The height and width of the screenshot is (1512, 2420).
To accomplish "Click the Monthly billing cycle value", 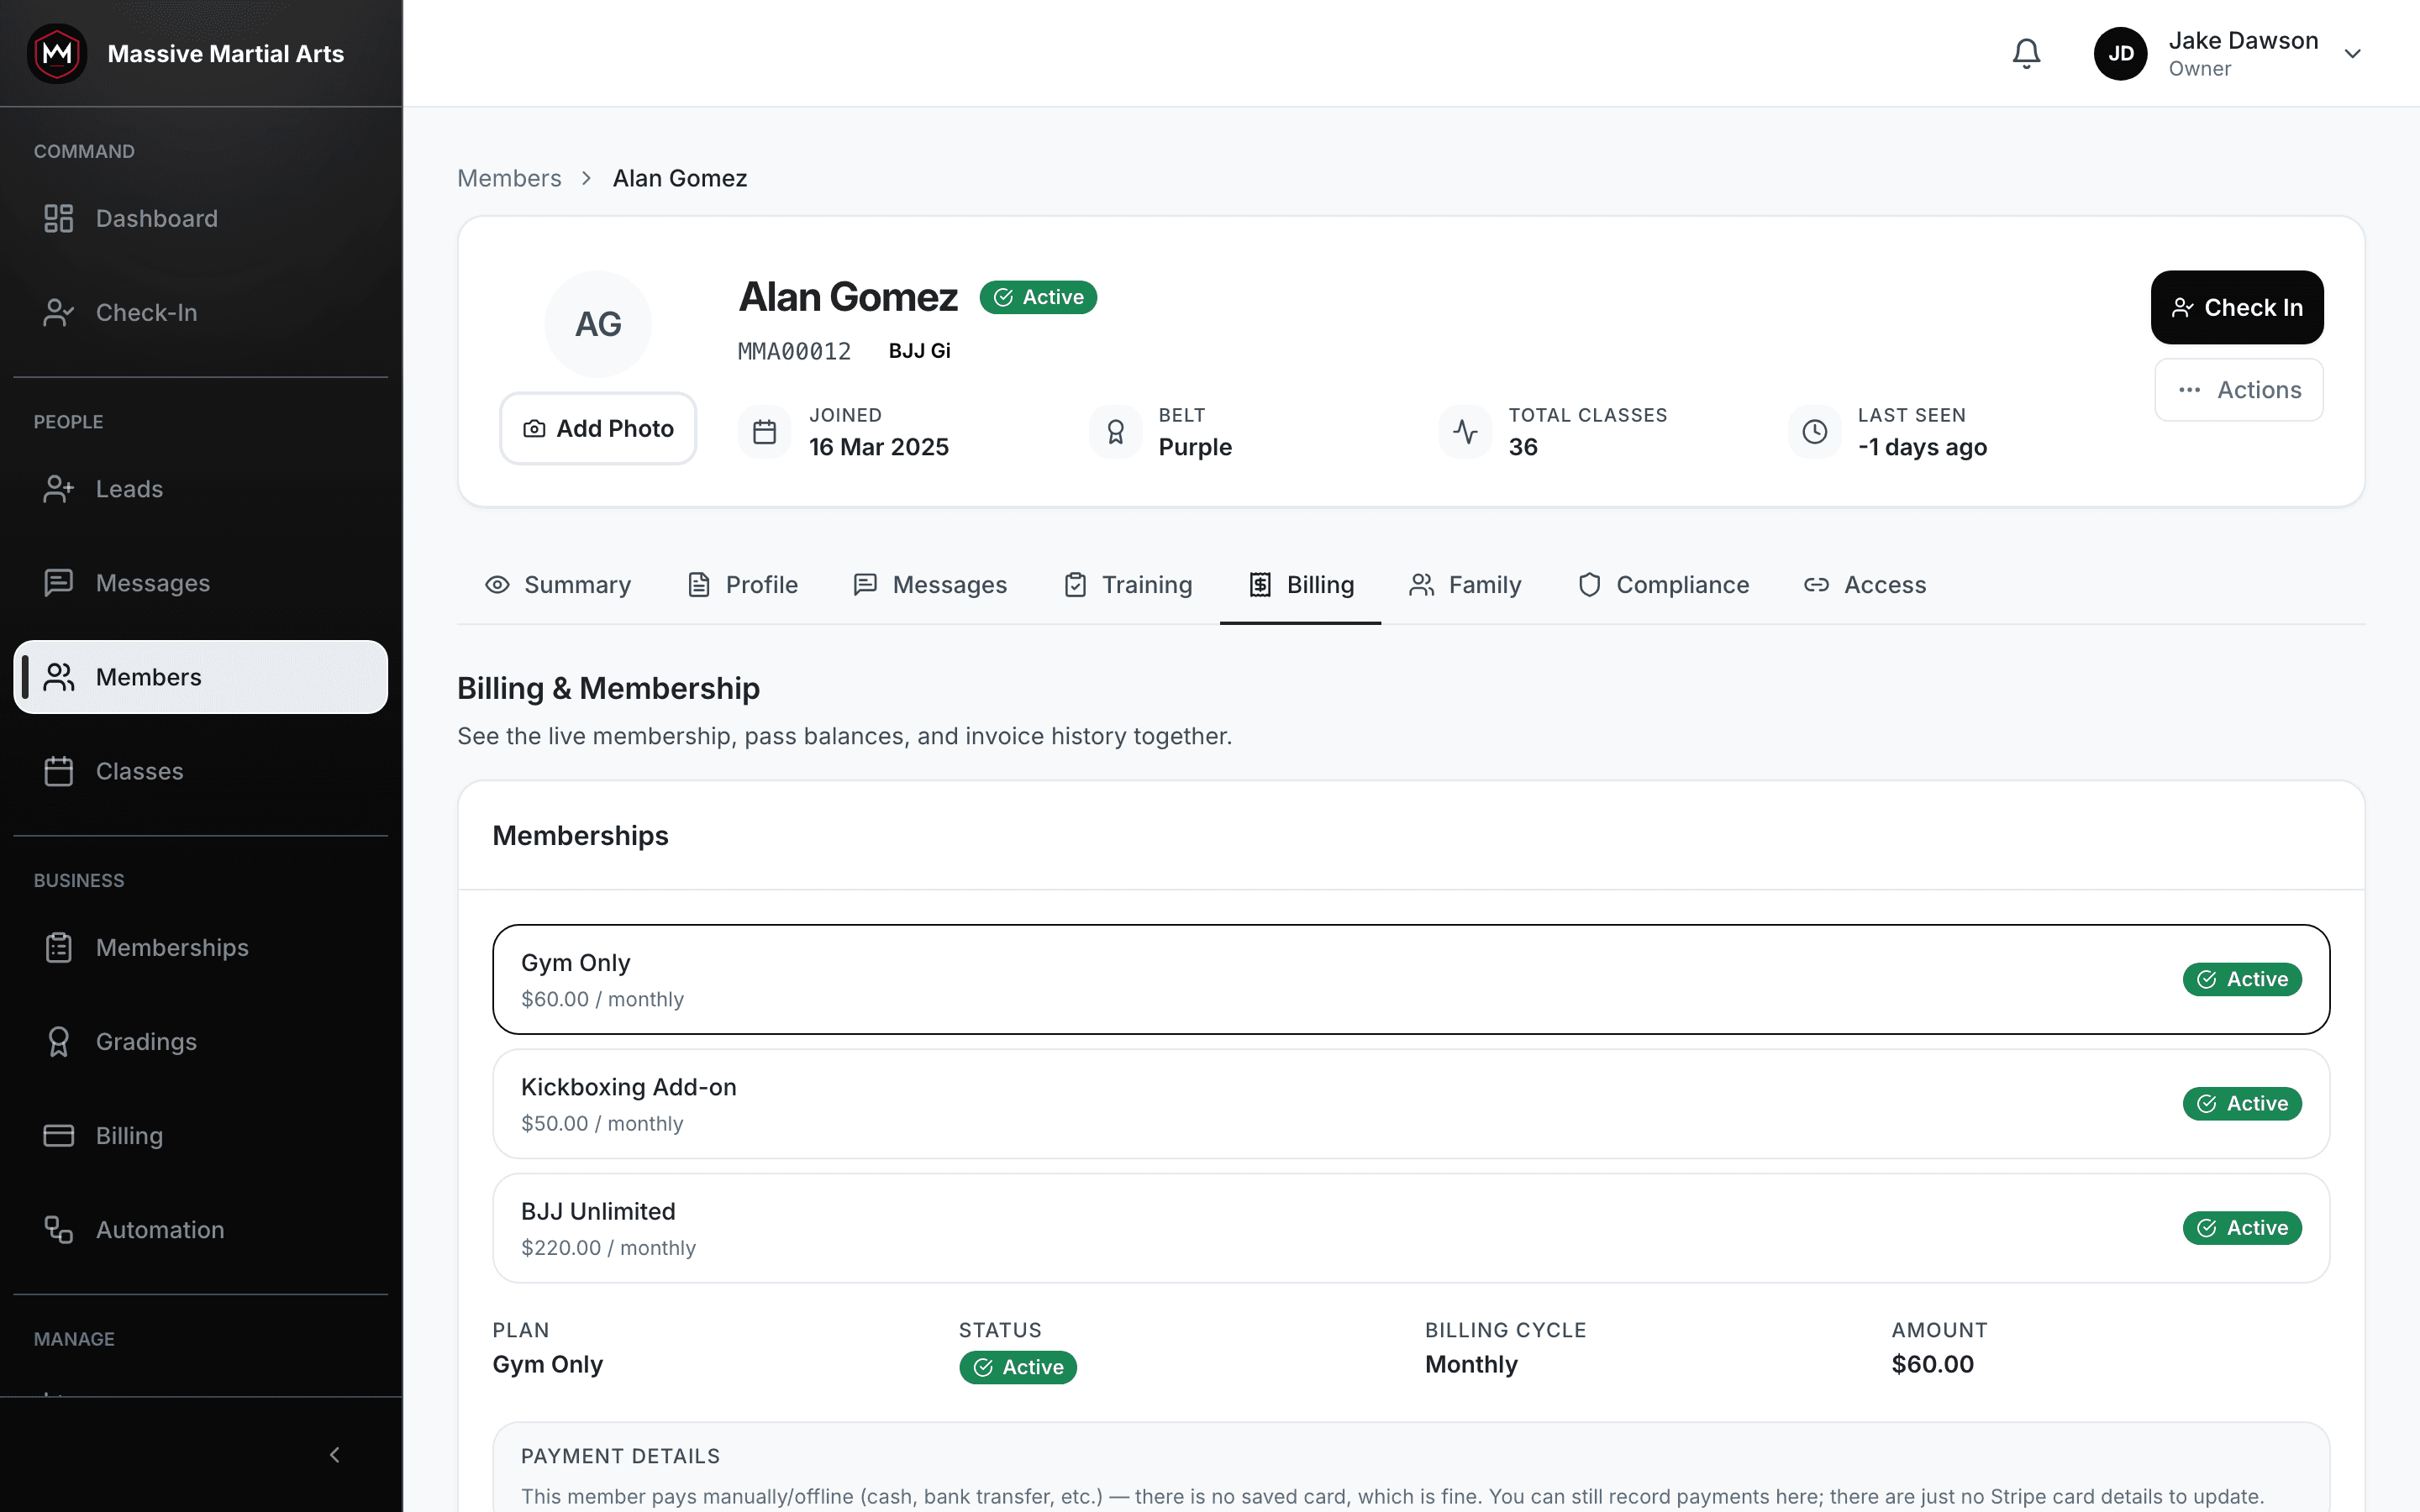I will (1471, 1364).
